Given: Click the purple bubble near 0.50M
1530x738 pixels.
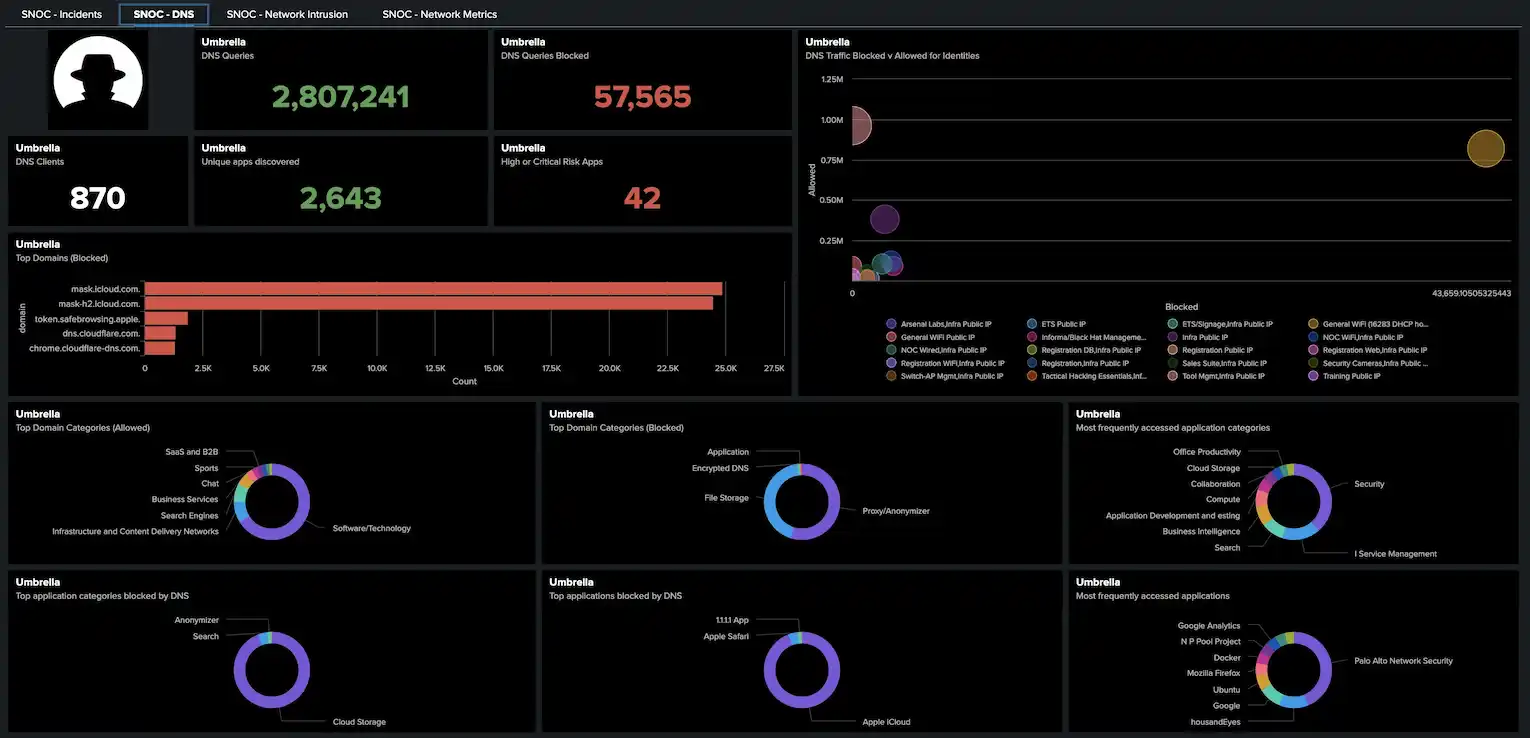Looking at the screenshot, I should tap(885, 220).
